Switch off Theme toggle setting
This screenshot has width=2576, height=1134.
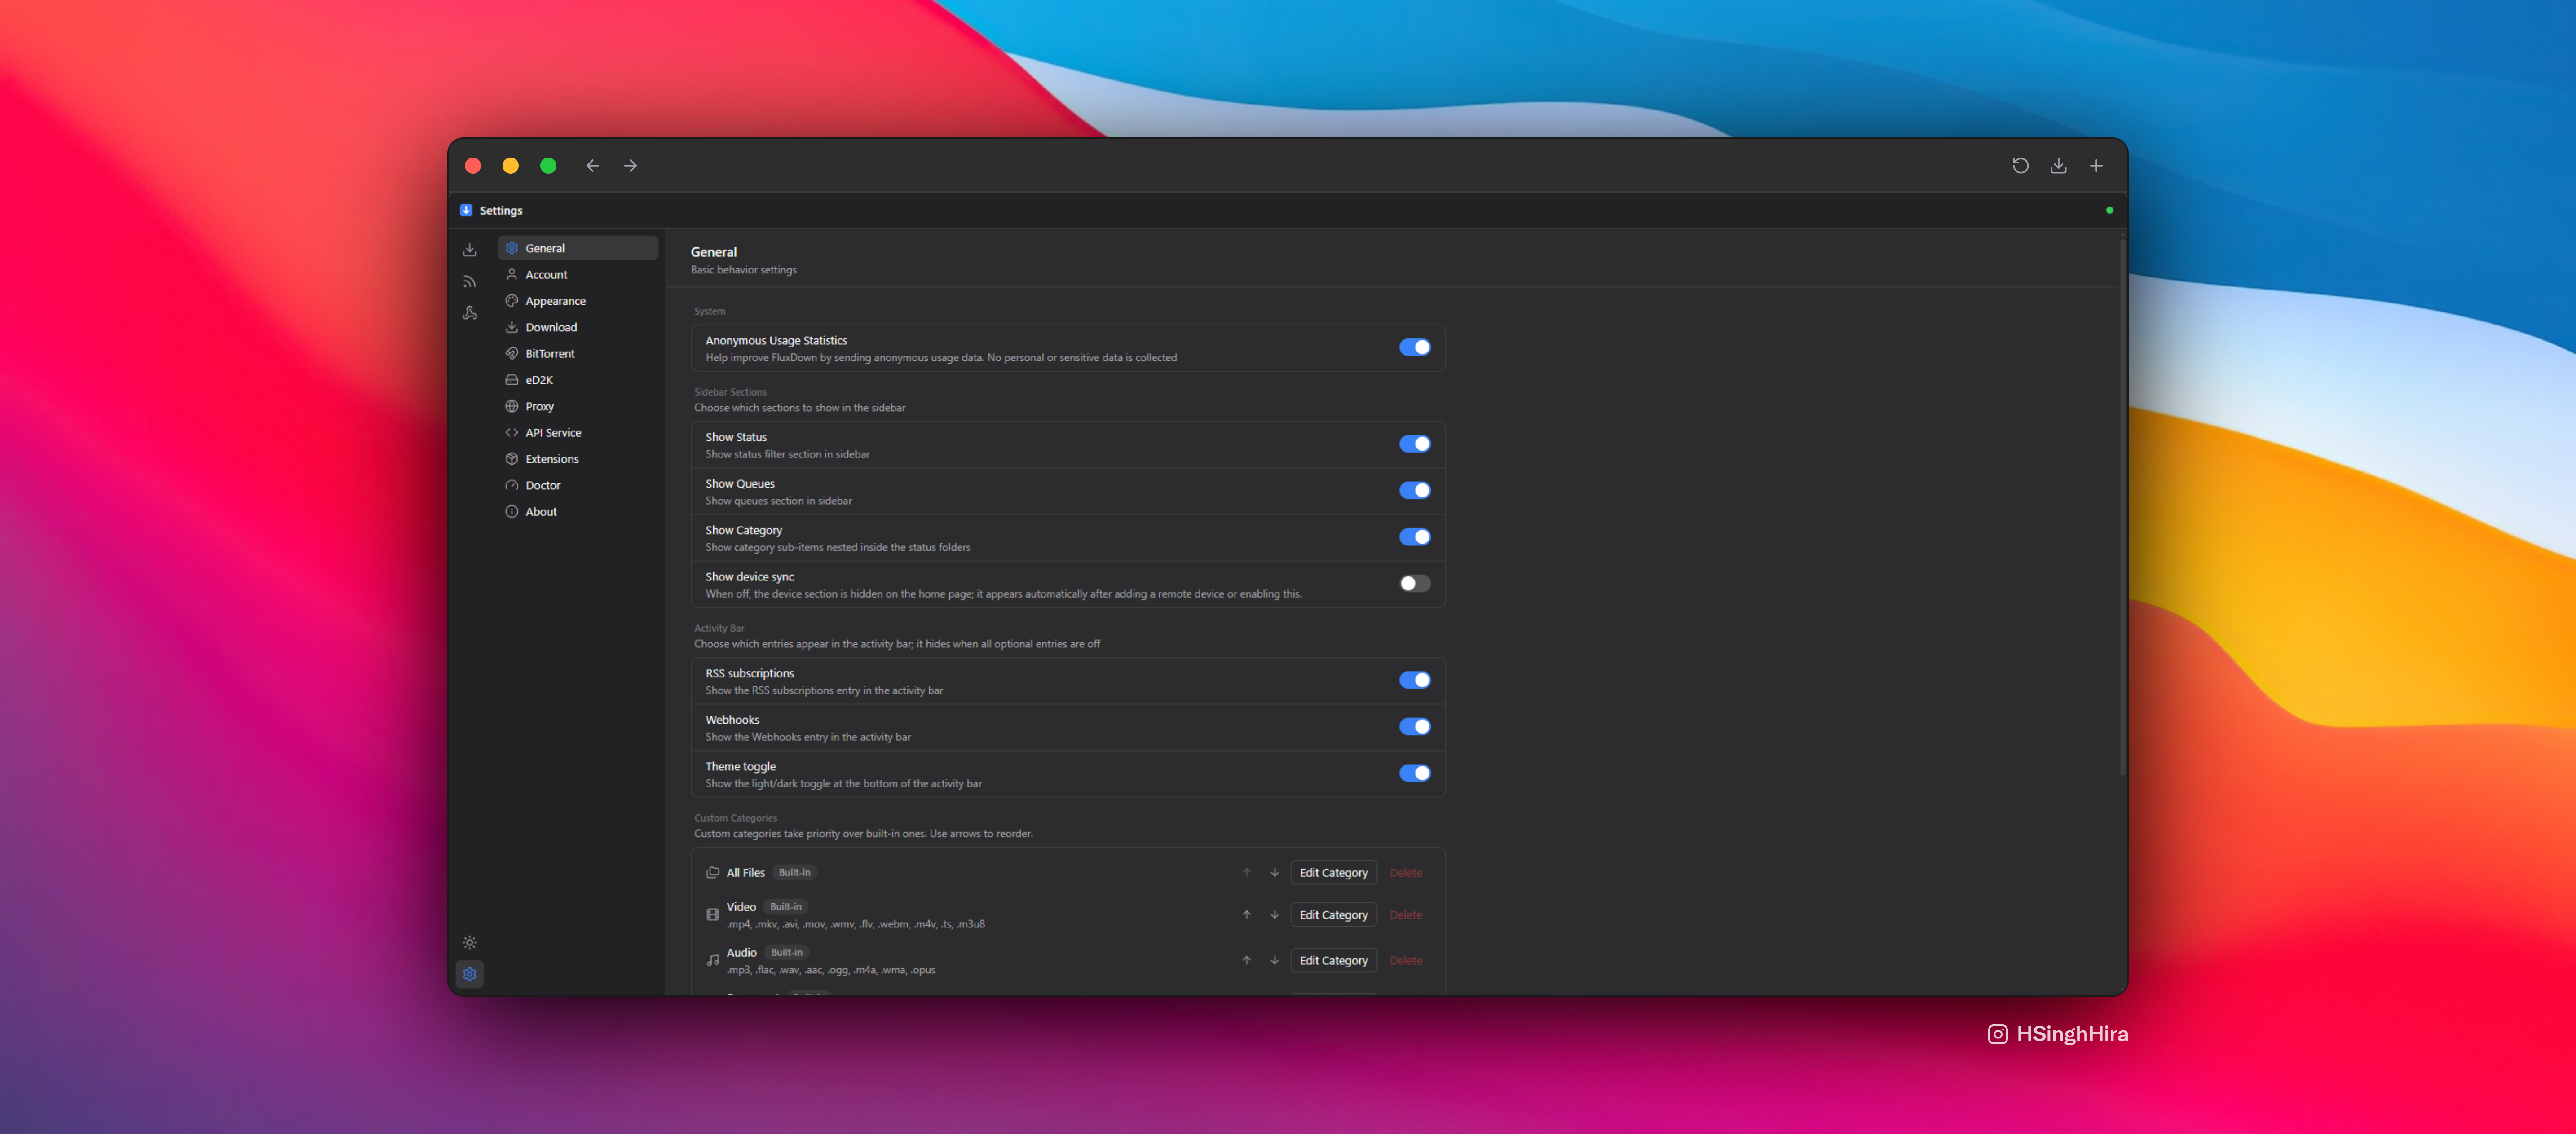tap(1414, 773)
